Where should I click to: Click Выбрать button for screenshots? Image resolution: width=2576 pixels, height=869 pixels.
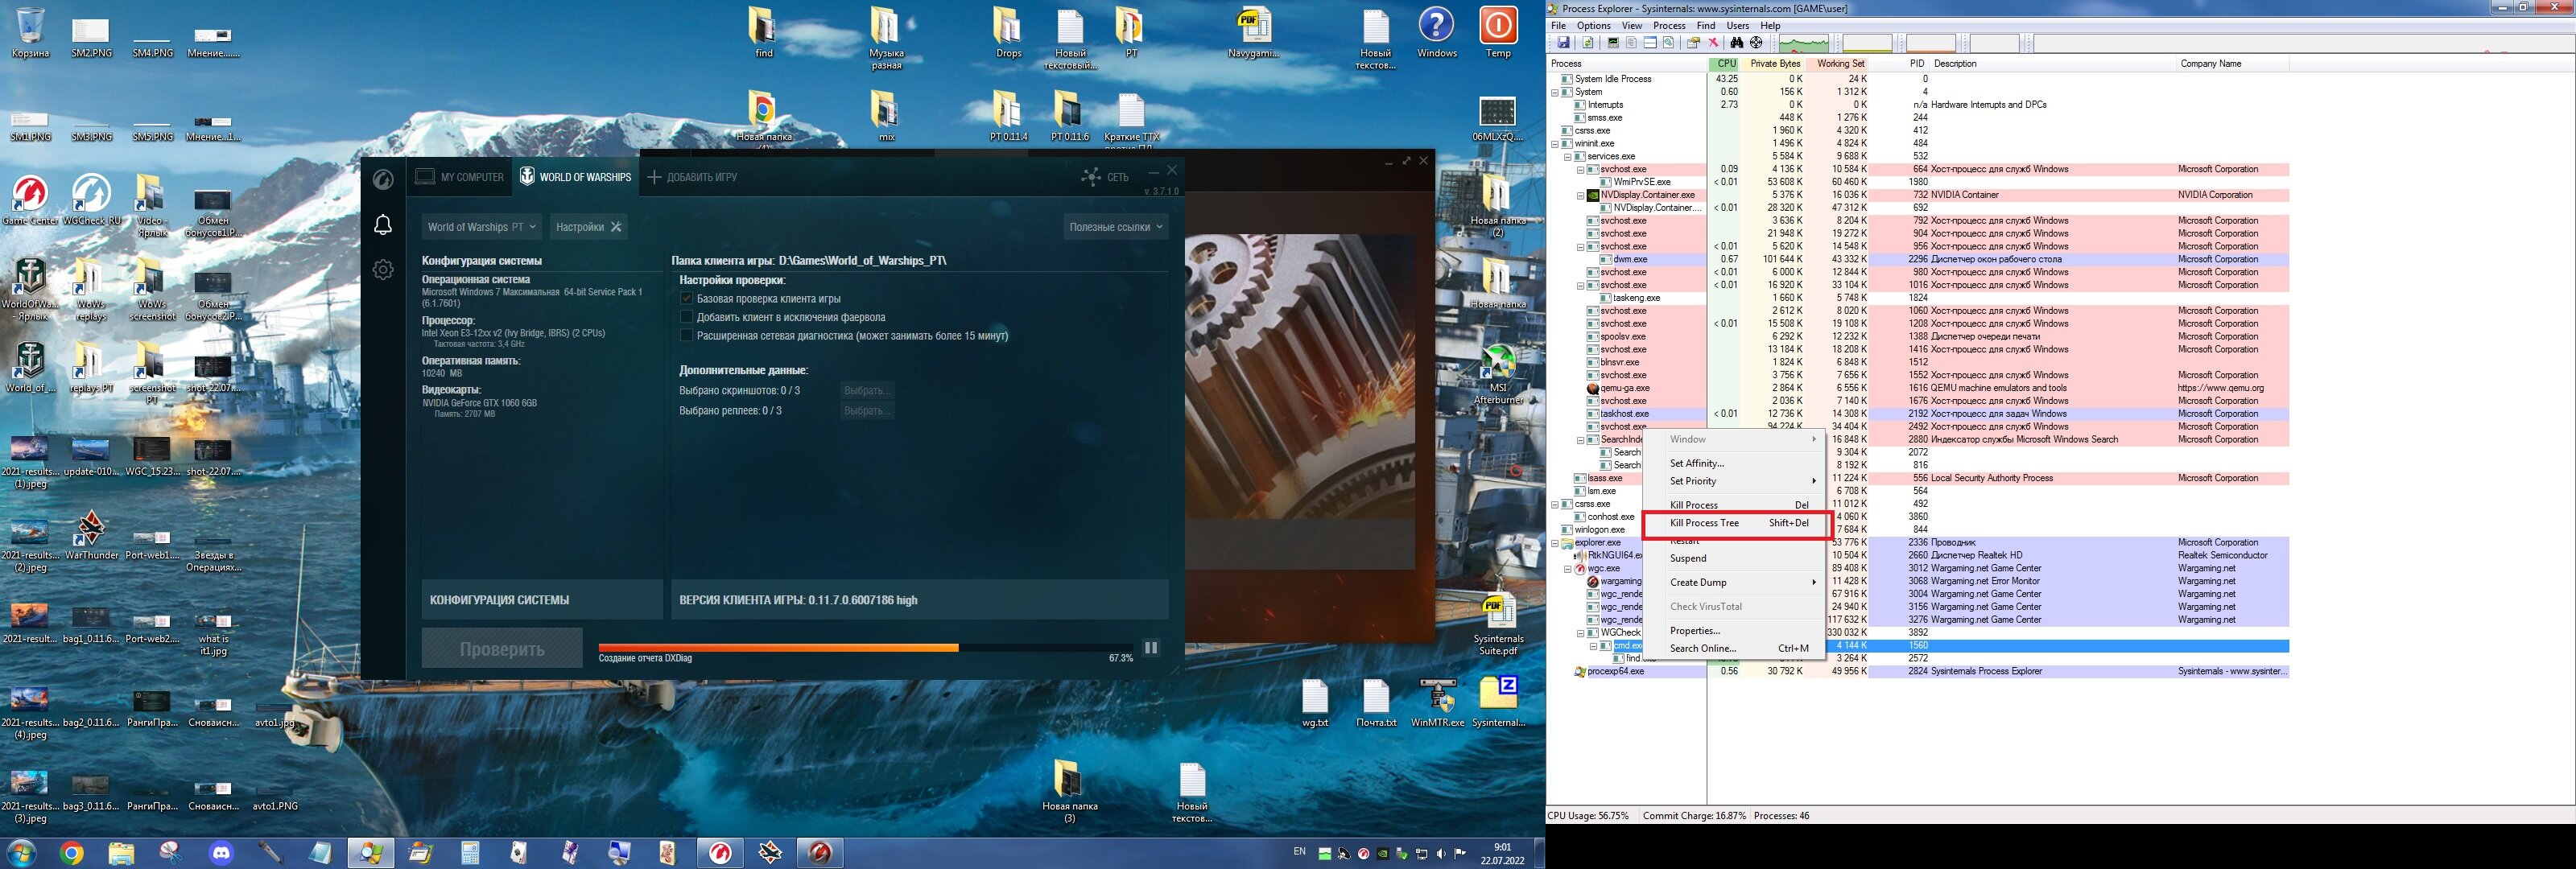pos(866,390)
